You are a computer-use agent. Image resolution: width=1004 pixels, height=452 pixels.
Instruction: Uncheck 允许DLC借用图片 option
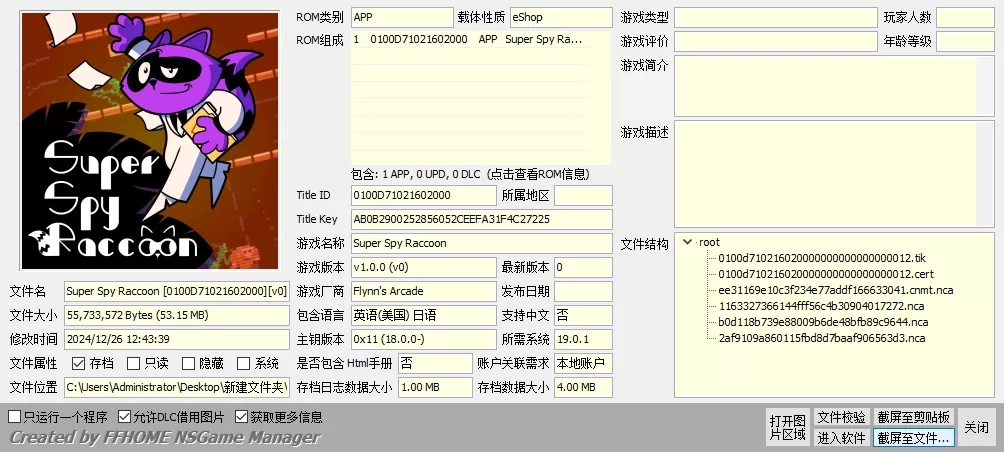click(125, 417)
